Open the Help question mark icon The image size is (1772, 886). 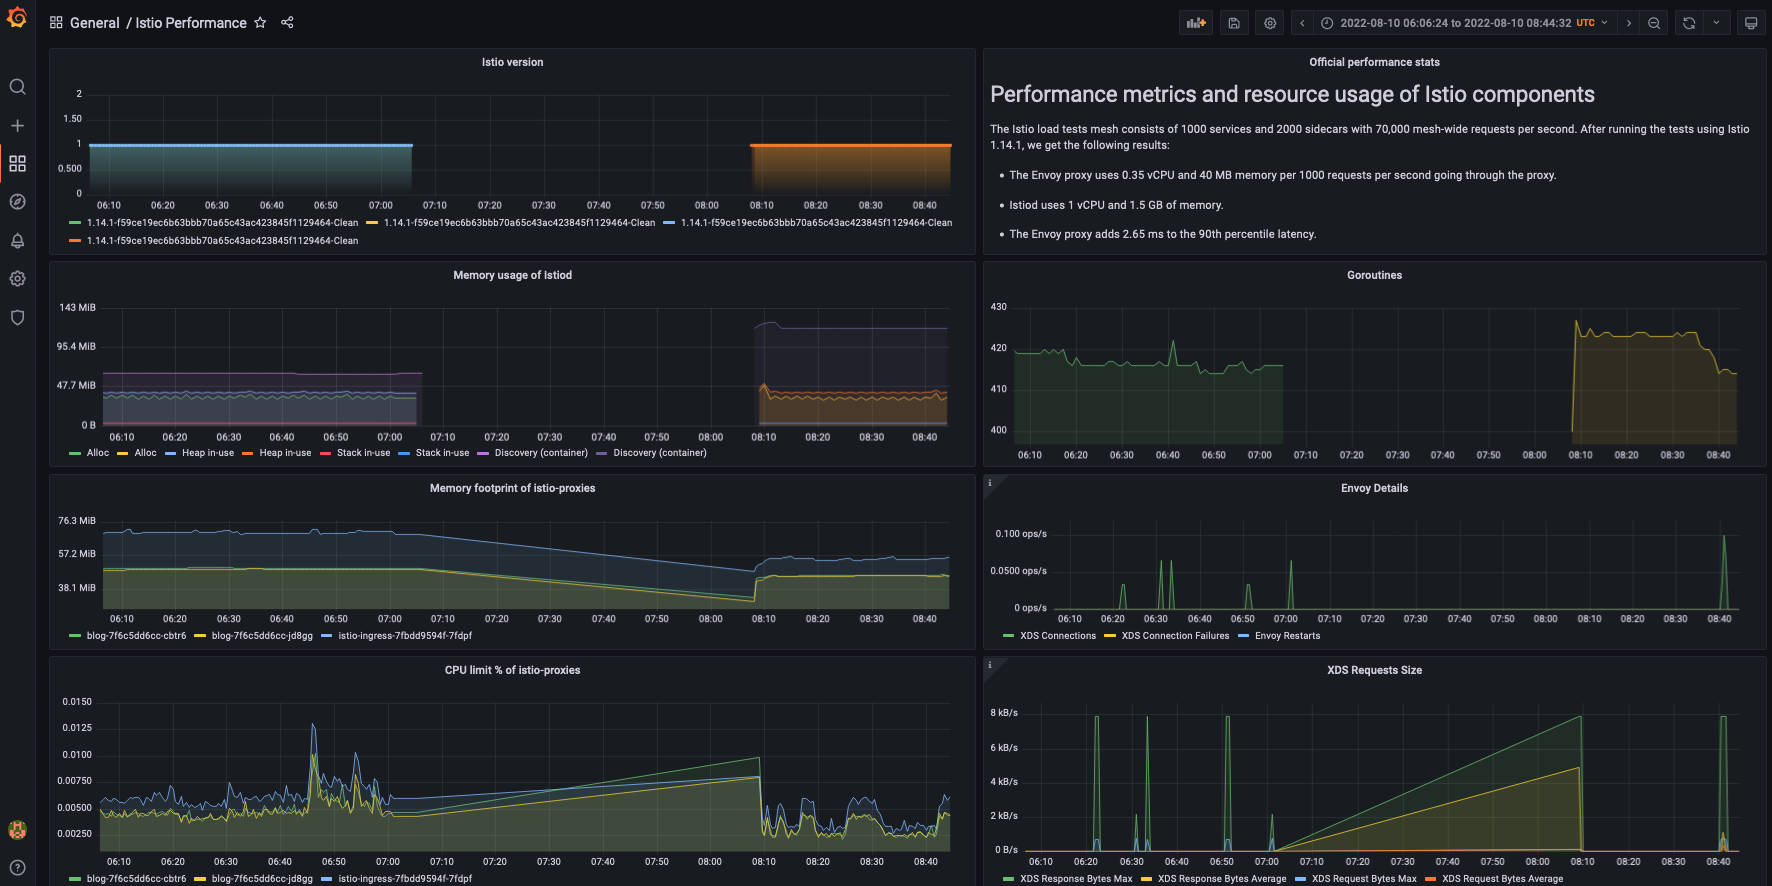pyautogui.click(x=17, y=867)
